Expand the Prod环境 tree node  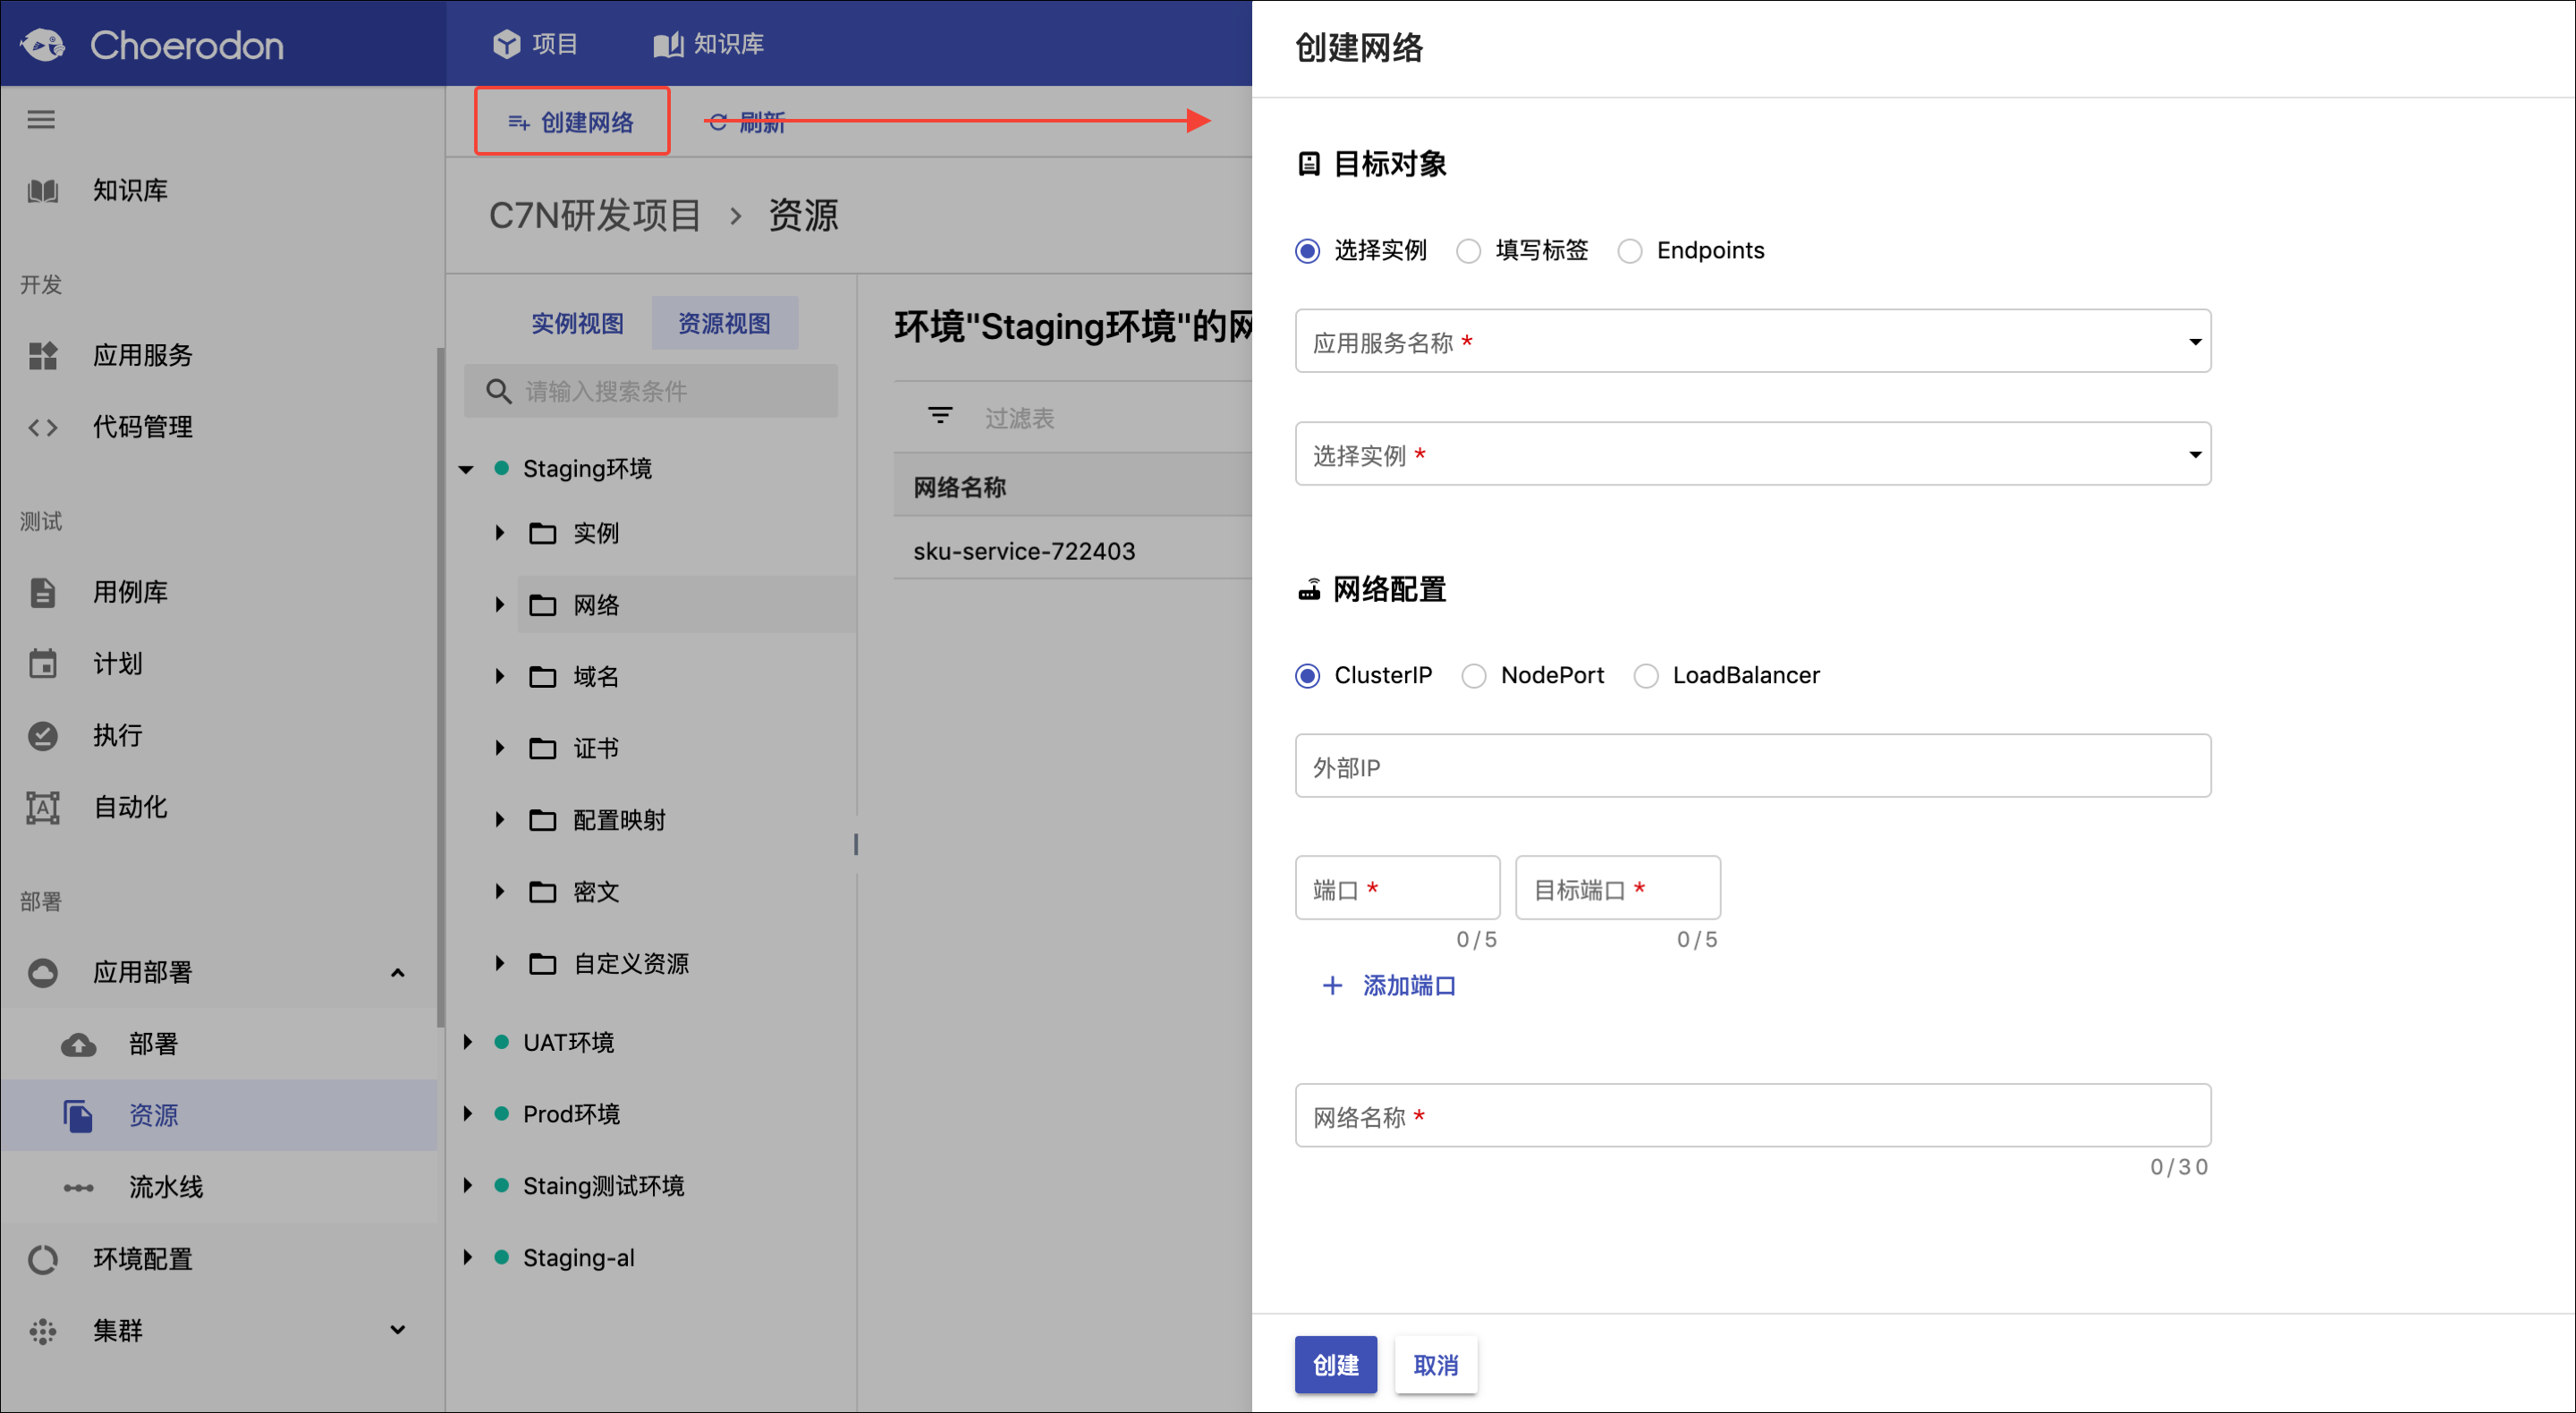click(x=467, y=1114)
